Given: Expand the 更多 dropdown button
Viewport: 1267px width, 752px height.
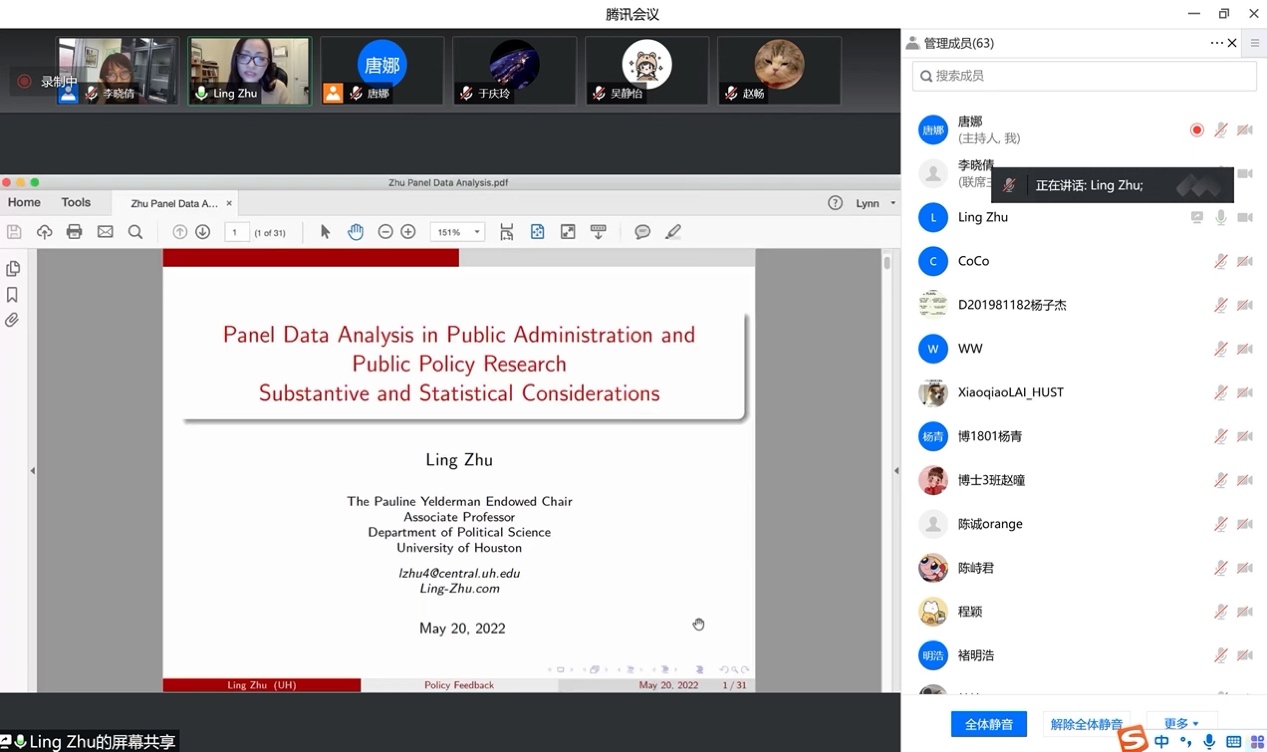Looking at the screenshot, I should click(1181, 723).
